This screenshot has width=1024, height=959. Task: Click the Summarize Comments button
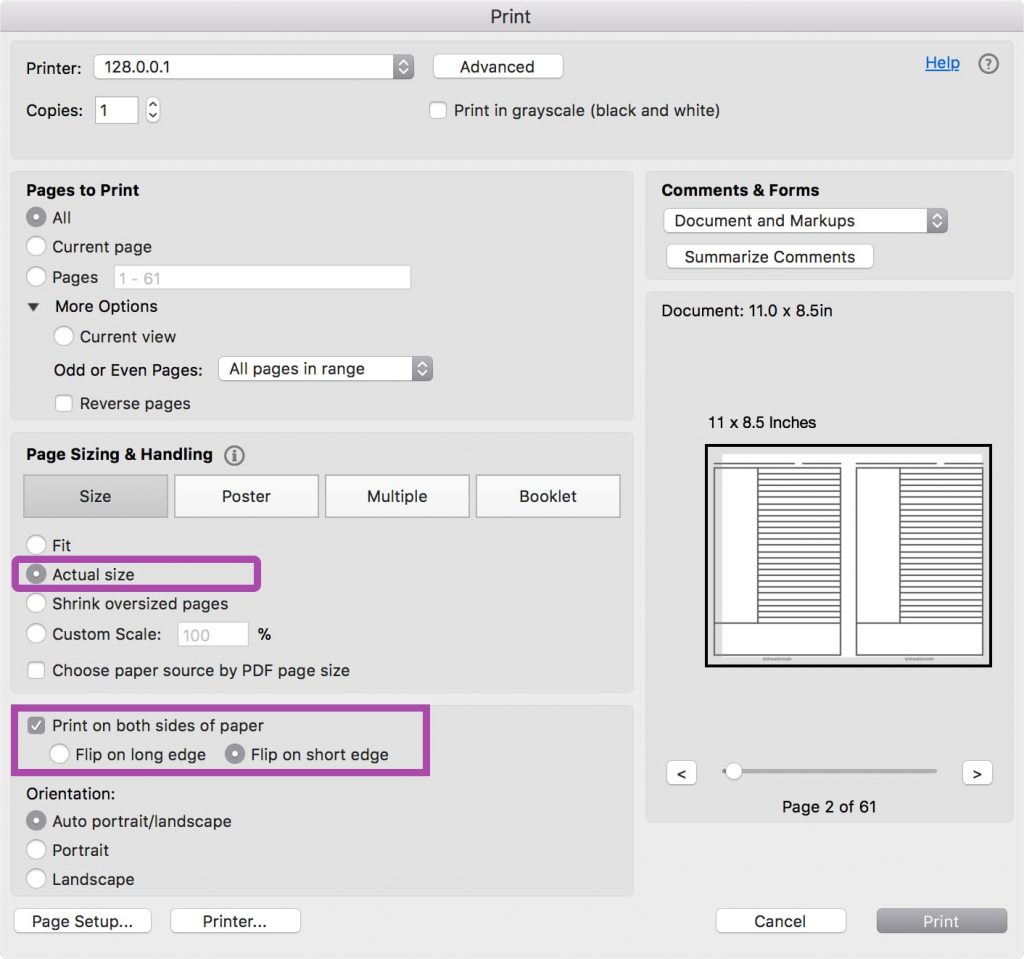pos(769,257)
